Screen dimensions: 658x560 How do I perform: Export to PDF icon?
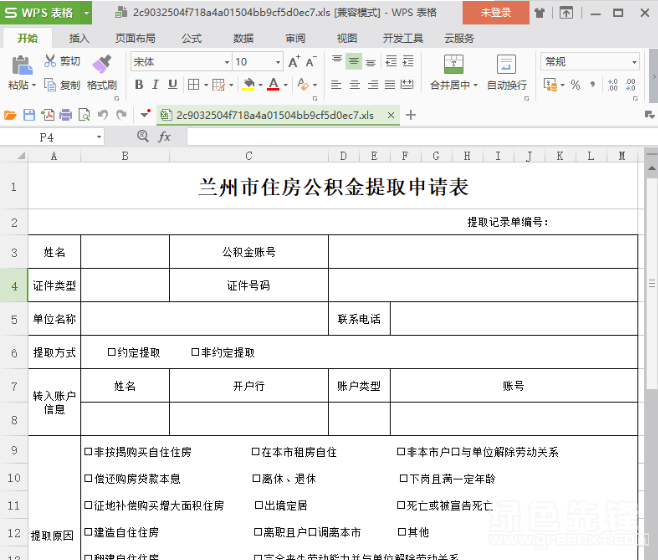(47, 115)
